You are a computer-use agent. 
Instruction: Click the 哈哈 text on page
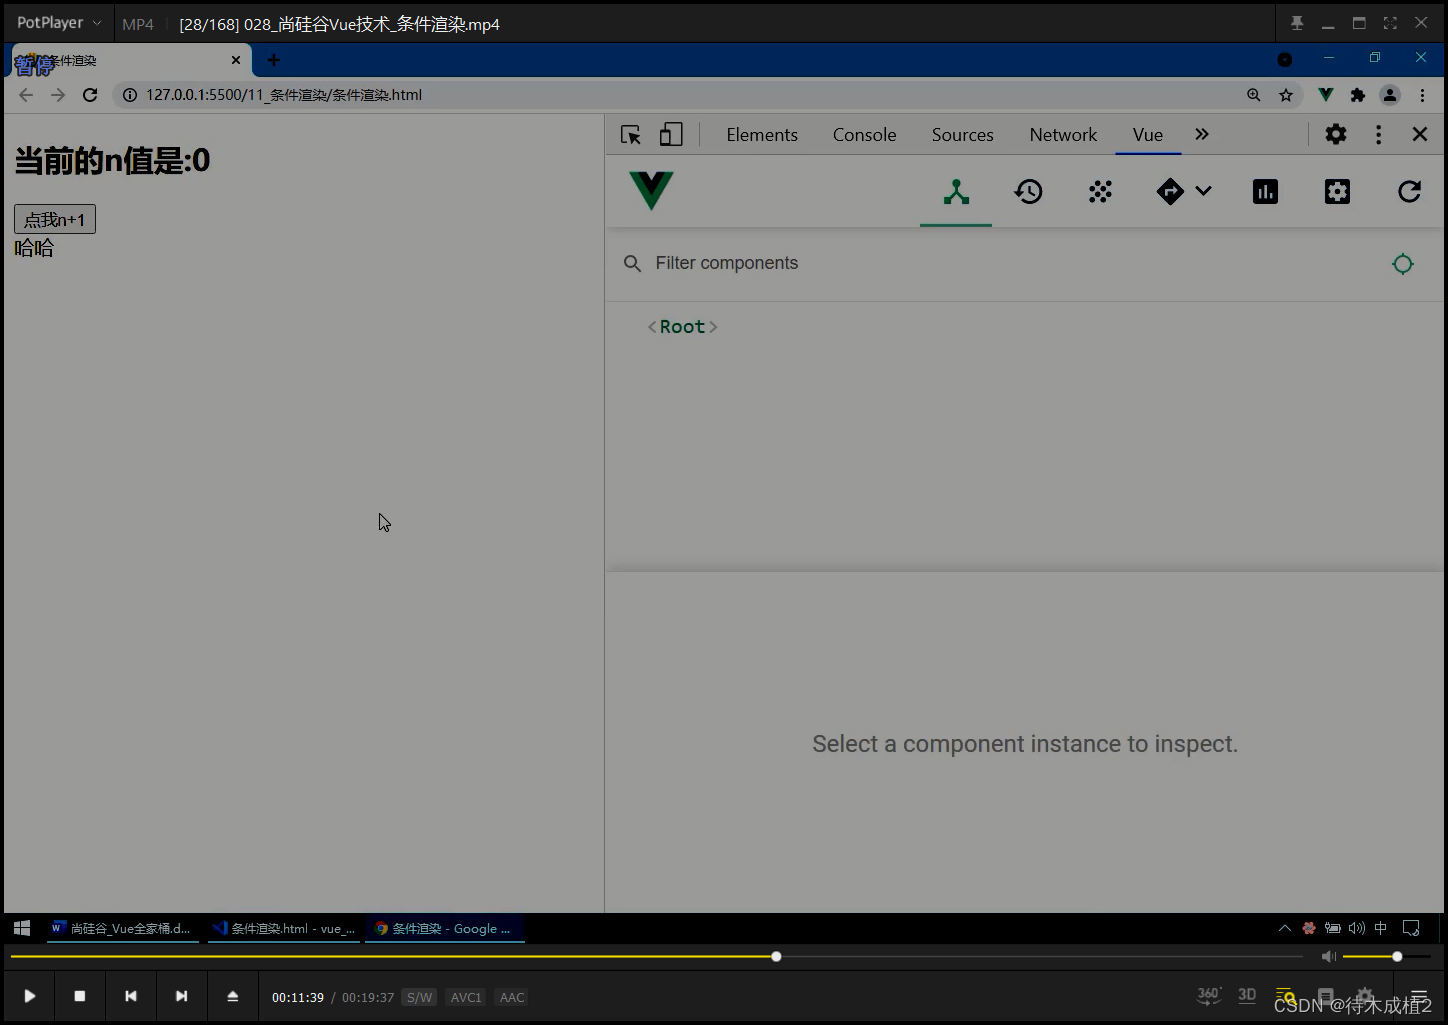pyautogui.click(x=34, y=248)
